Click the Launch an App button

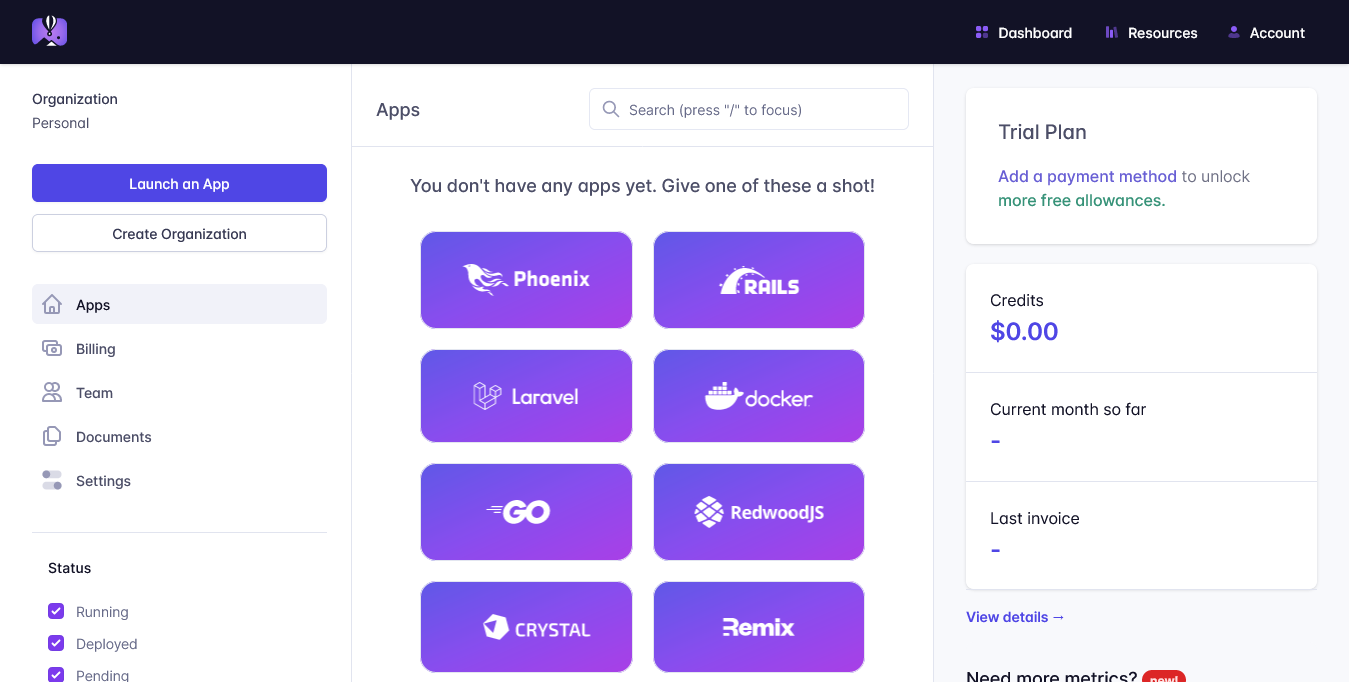click(179, 183)
